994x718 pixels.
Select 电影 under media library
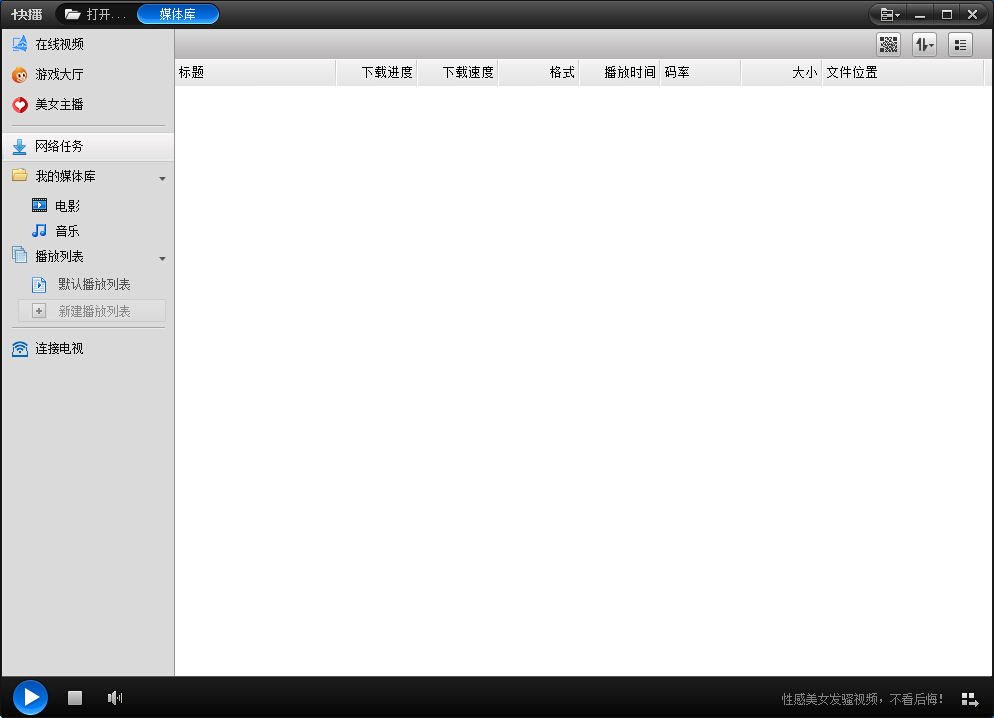coord(67,206)
